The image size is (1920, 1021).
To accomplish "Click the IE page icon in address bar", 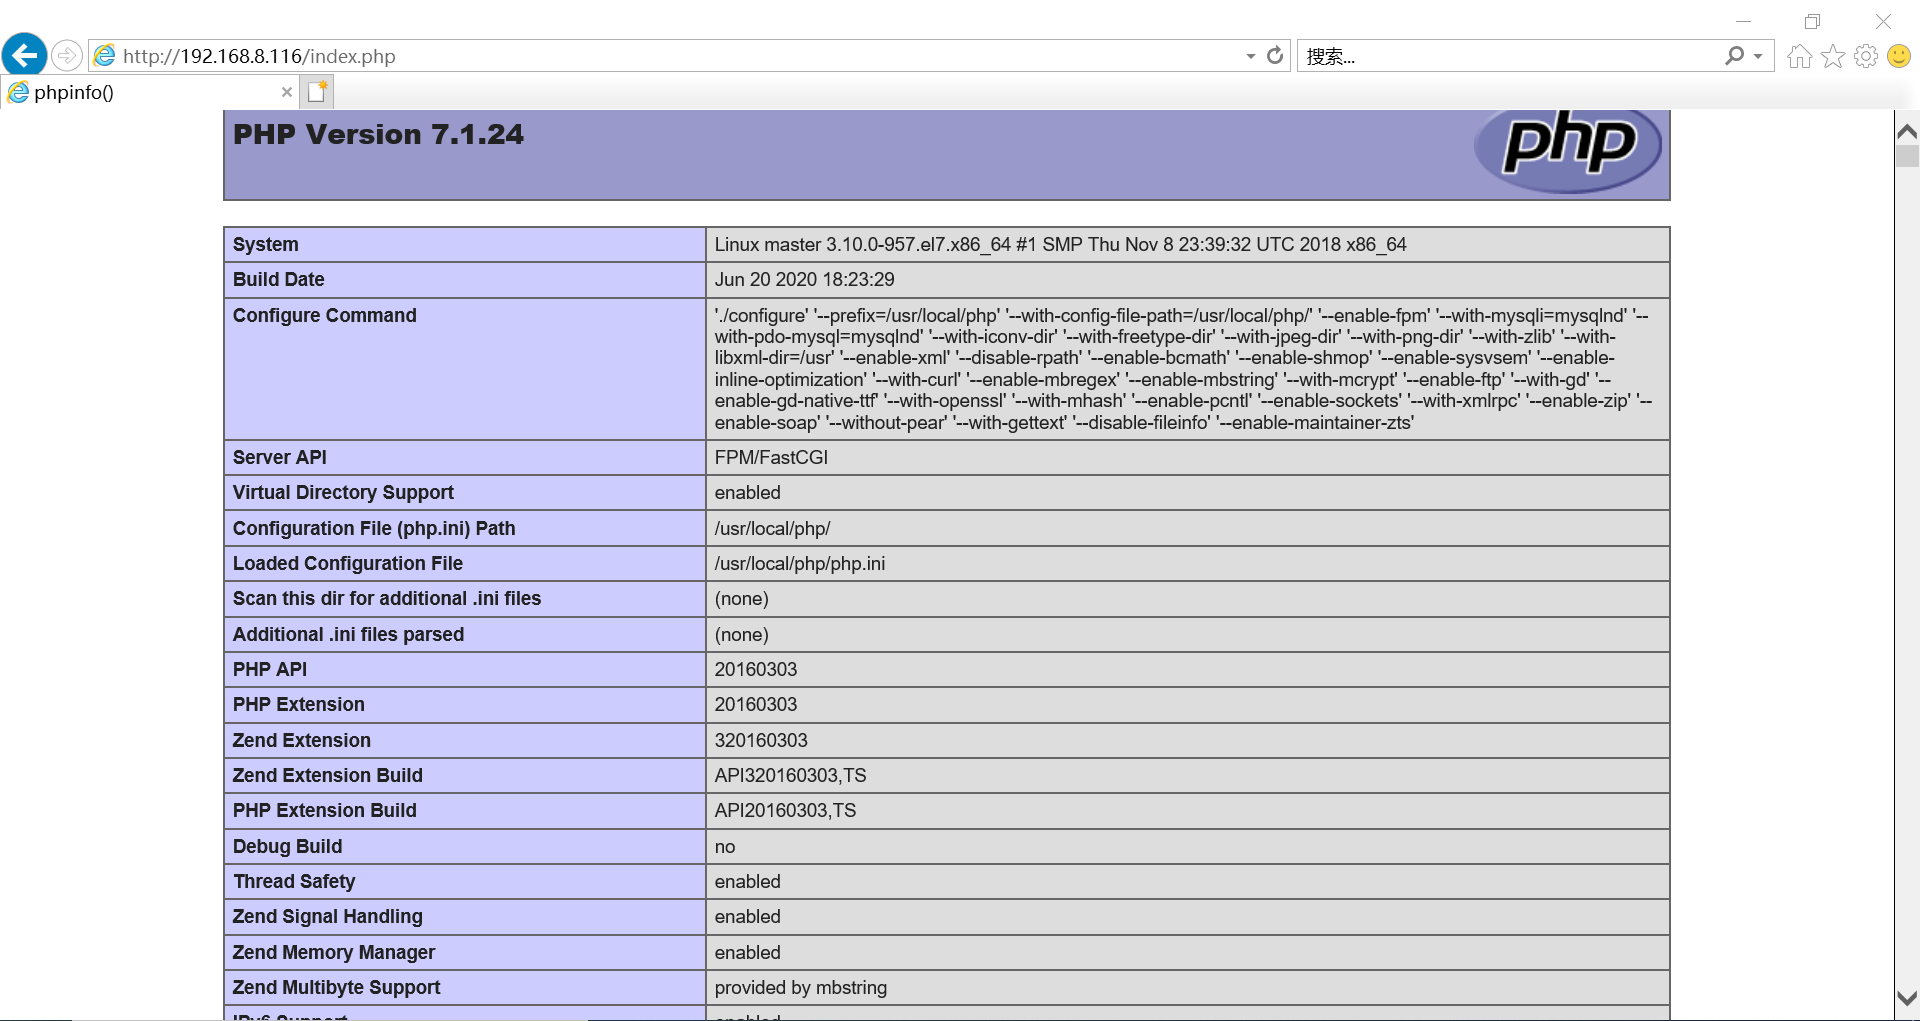I will coord(105,56).
